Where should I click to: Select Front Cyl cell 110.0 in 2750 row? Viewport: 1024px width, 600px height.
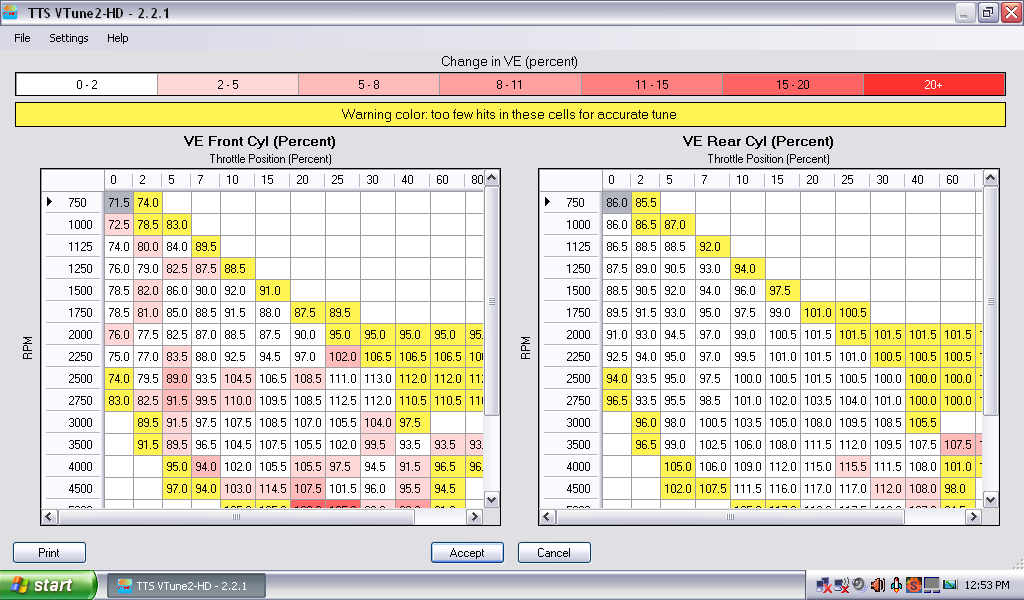point(237,401)
